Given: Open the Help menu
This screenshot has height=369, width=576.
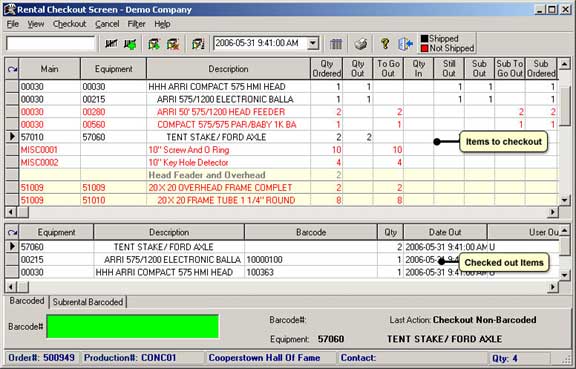Looking at the screenshot, I should (162, 24).
